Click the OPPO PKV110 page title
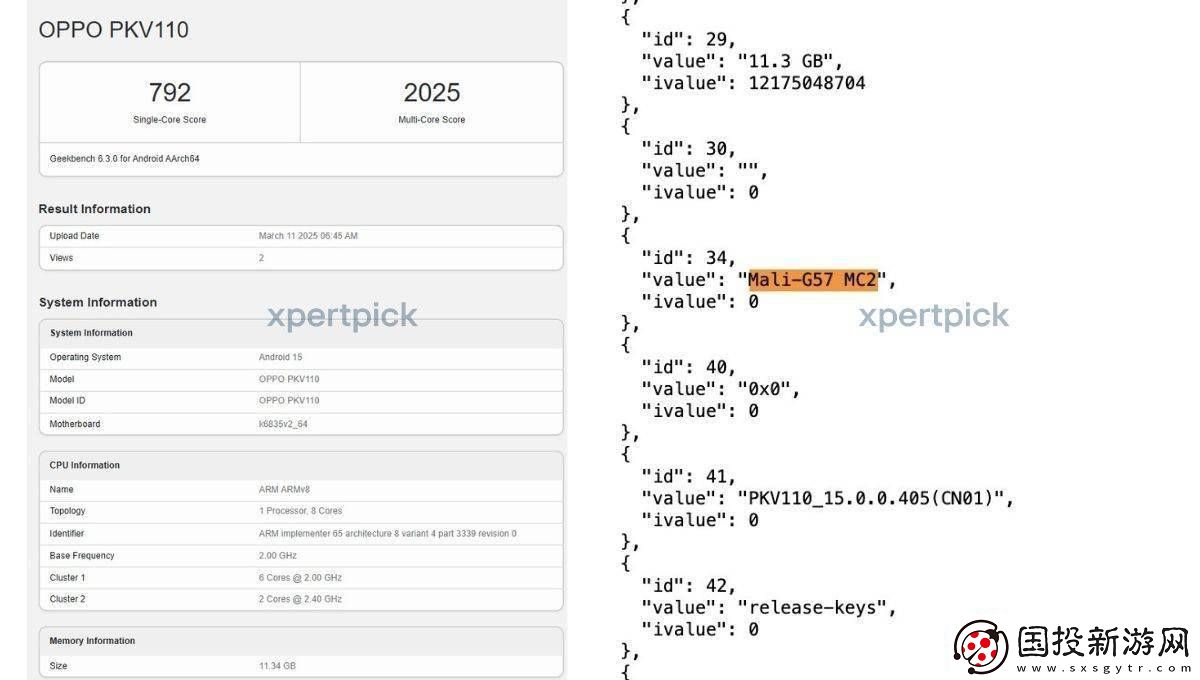 [x=113, y=30]
